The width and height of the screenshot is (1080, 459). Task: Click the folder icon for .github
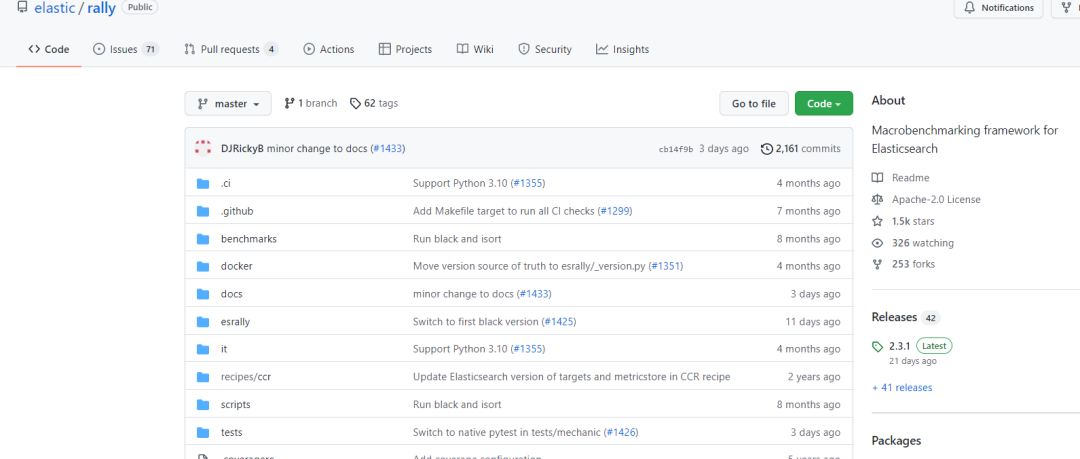coord(202,211)
